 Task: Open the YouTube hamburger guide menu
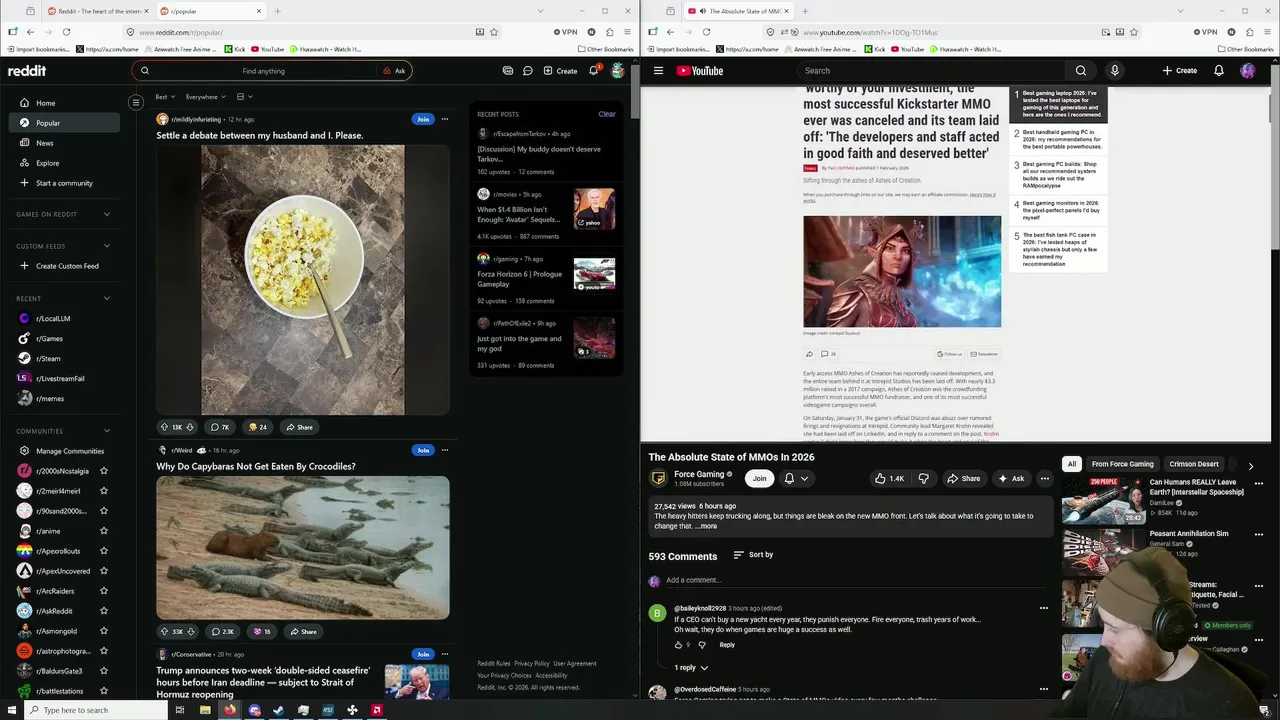pos(658,71)
